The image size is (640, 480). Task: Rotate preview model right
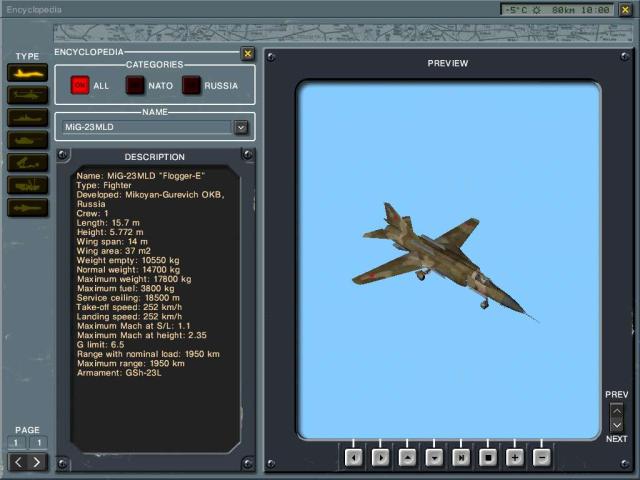point(380,458)
